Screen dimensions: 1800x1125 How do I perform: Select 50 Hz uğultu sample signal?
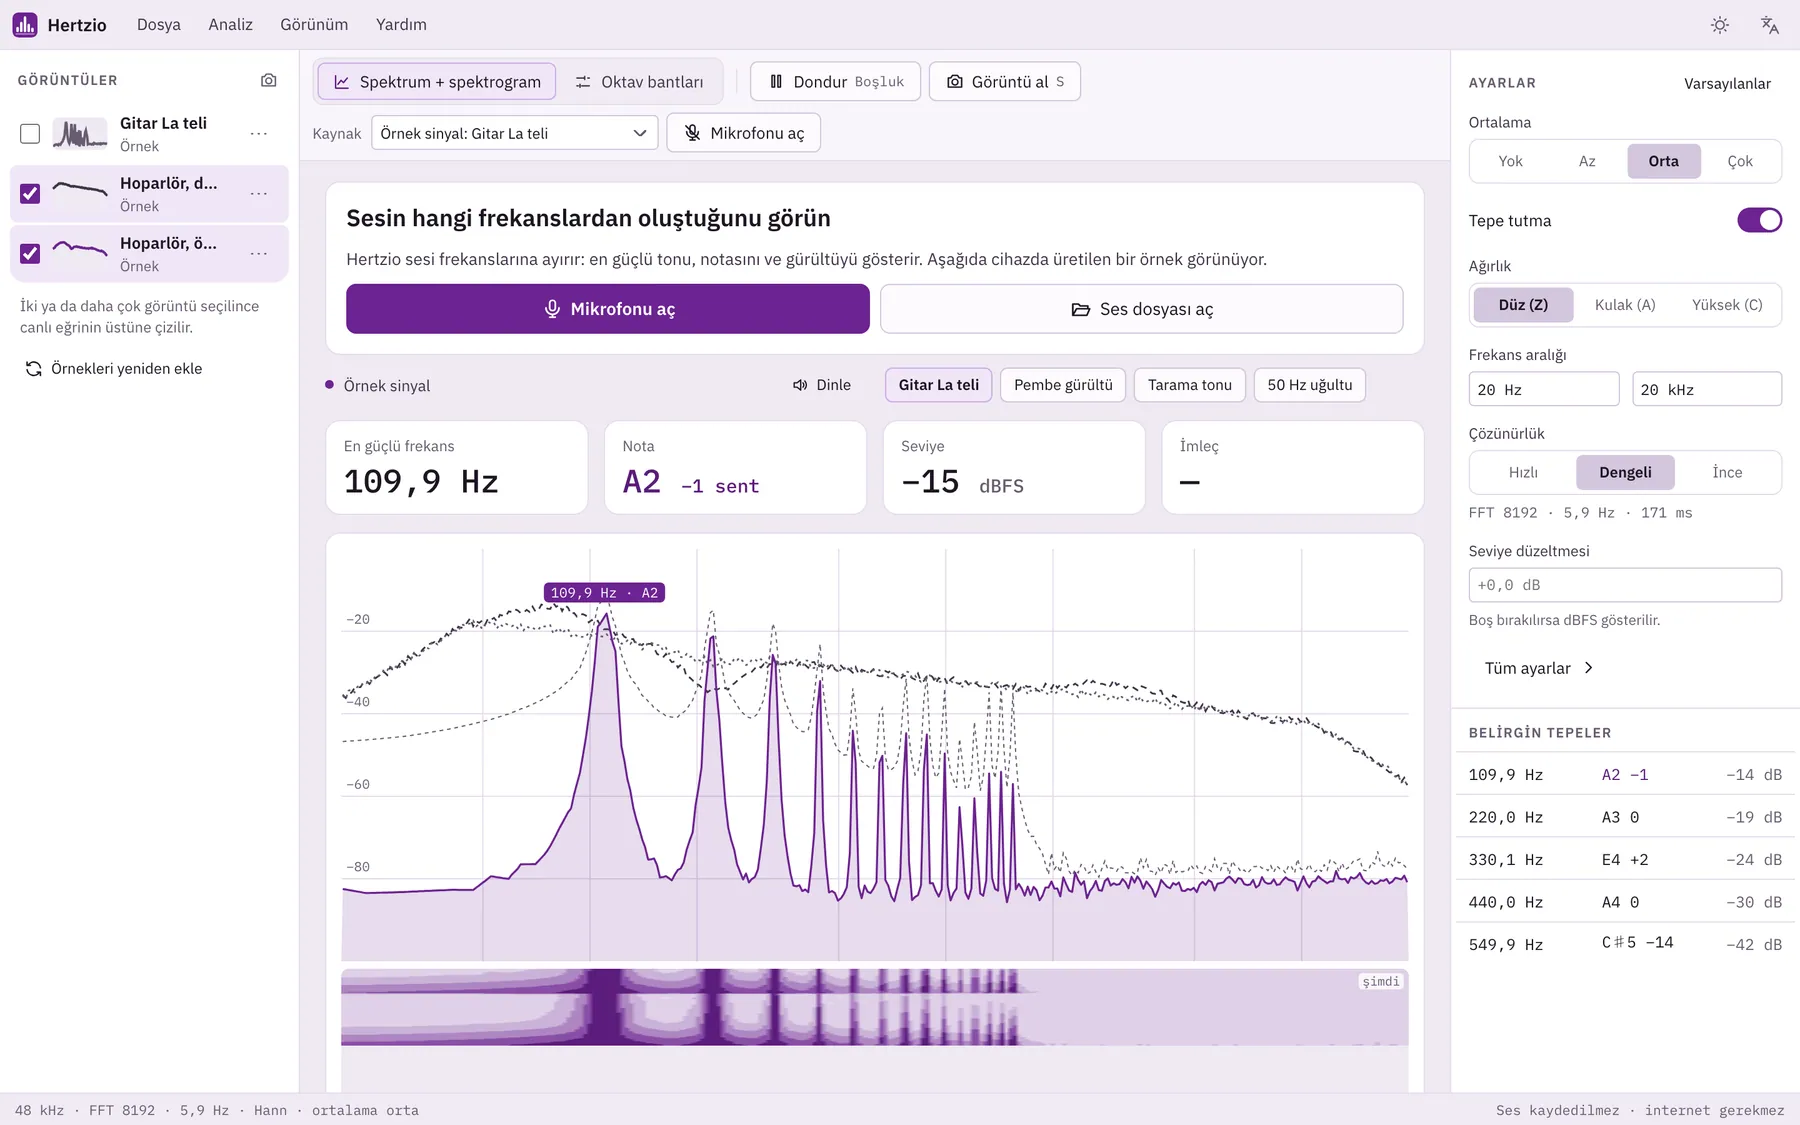(1310, 385)
